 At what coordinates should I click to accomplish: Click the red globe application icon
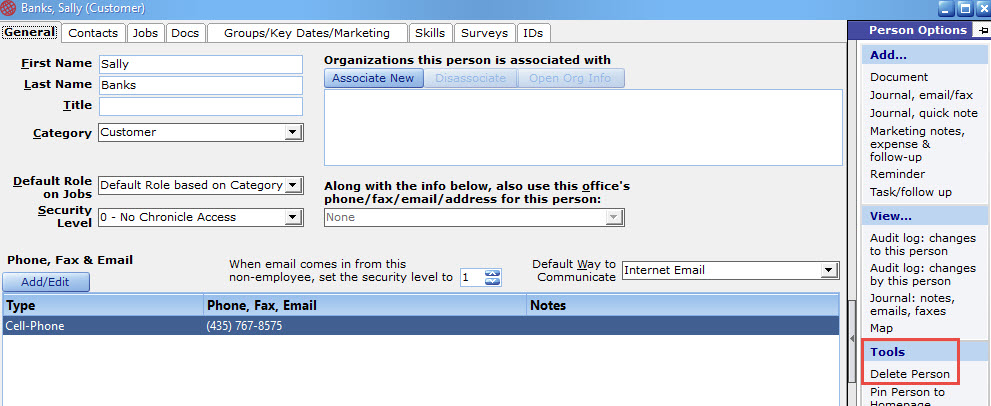click(9, 9)
